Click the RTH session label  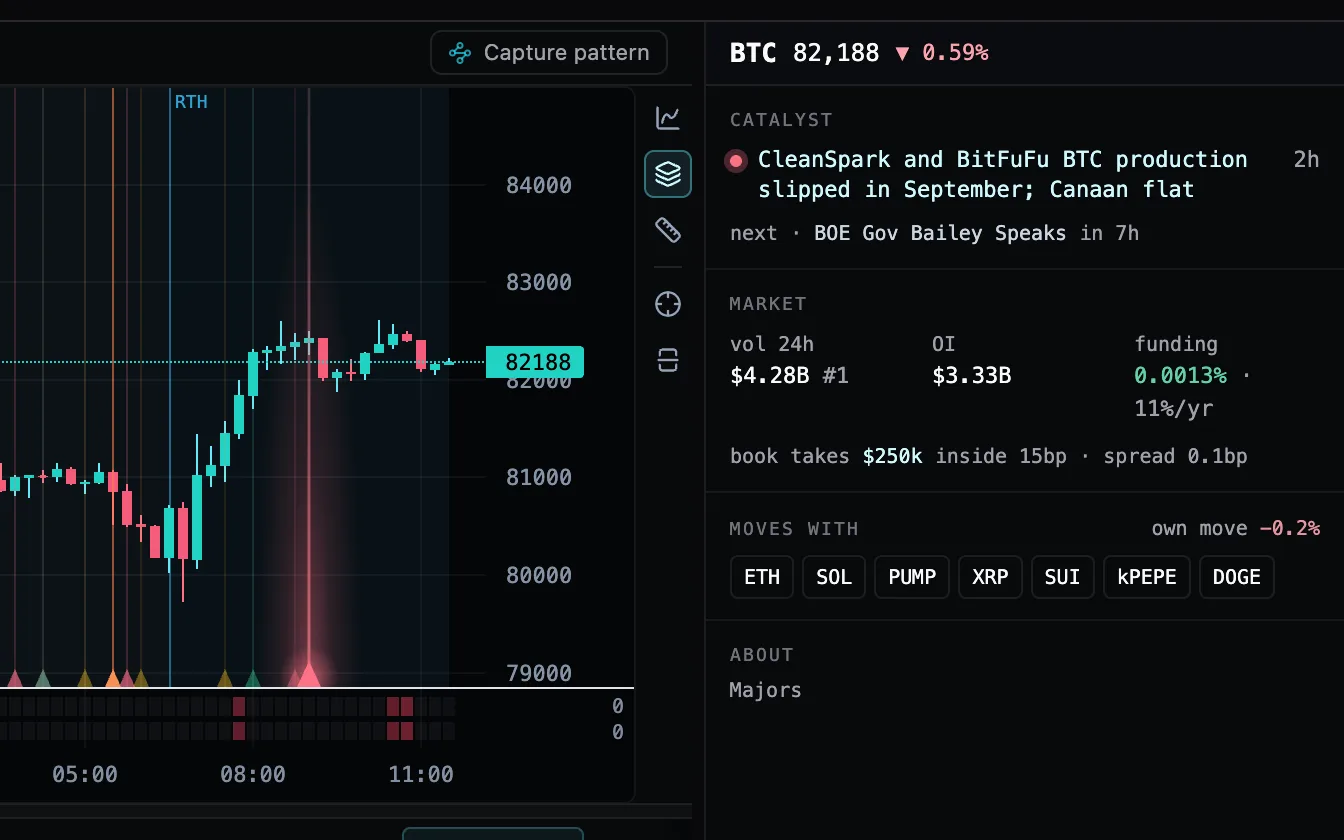tap(191, 102)
